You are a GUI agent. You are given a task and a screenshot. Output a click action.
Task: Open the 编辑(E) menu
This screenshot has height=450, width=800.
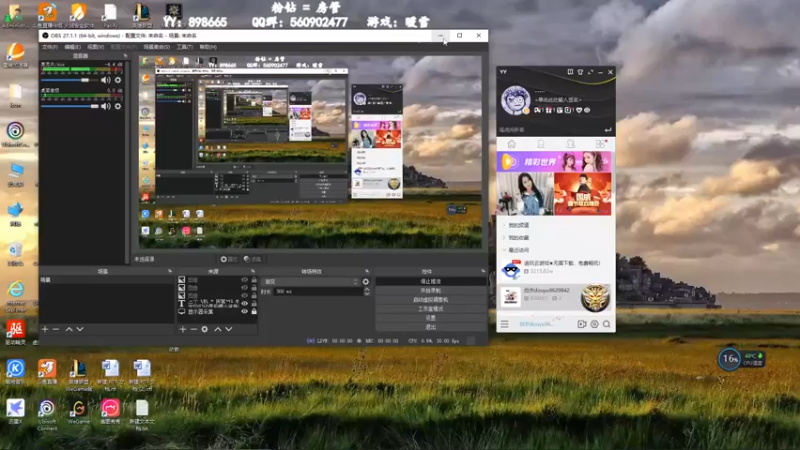point(72,47)
